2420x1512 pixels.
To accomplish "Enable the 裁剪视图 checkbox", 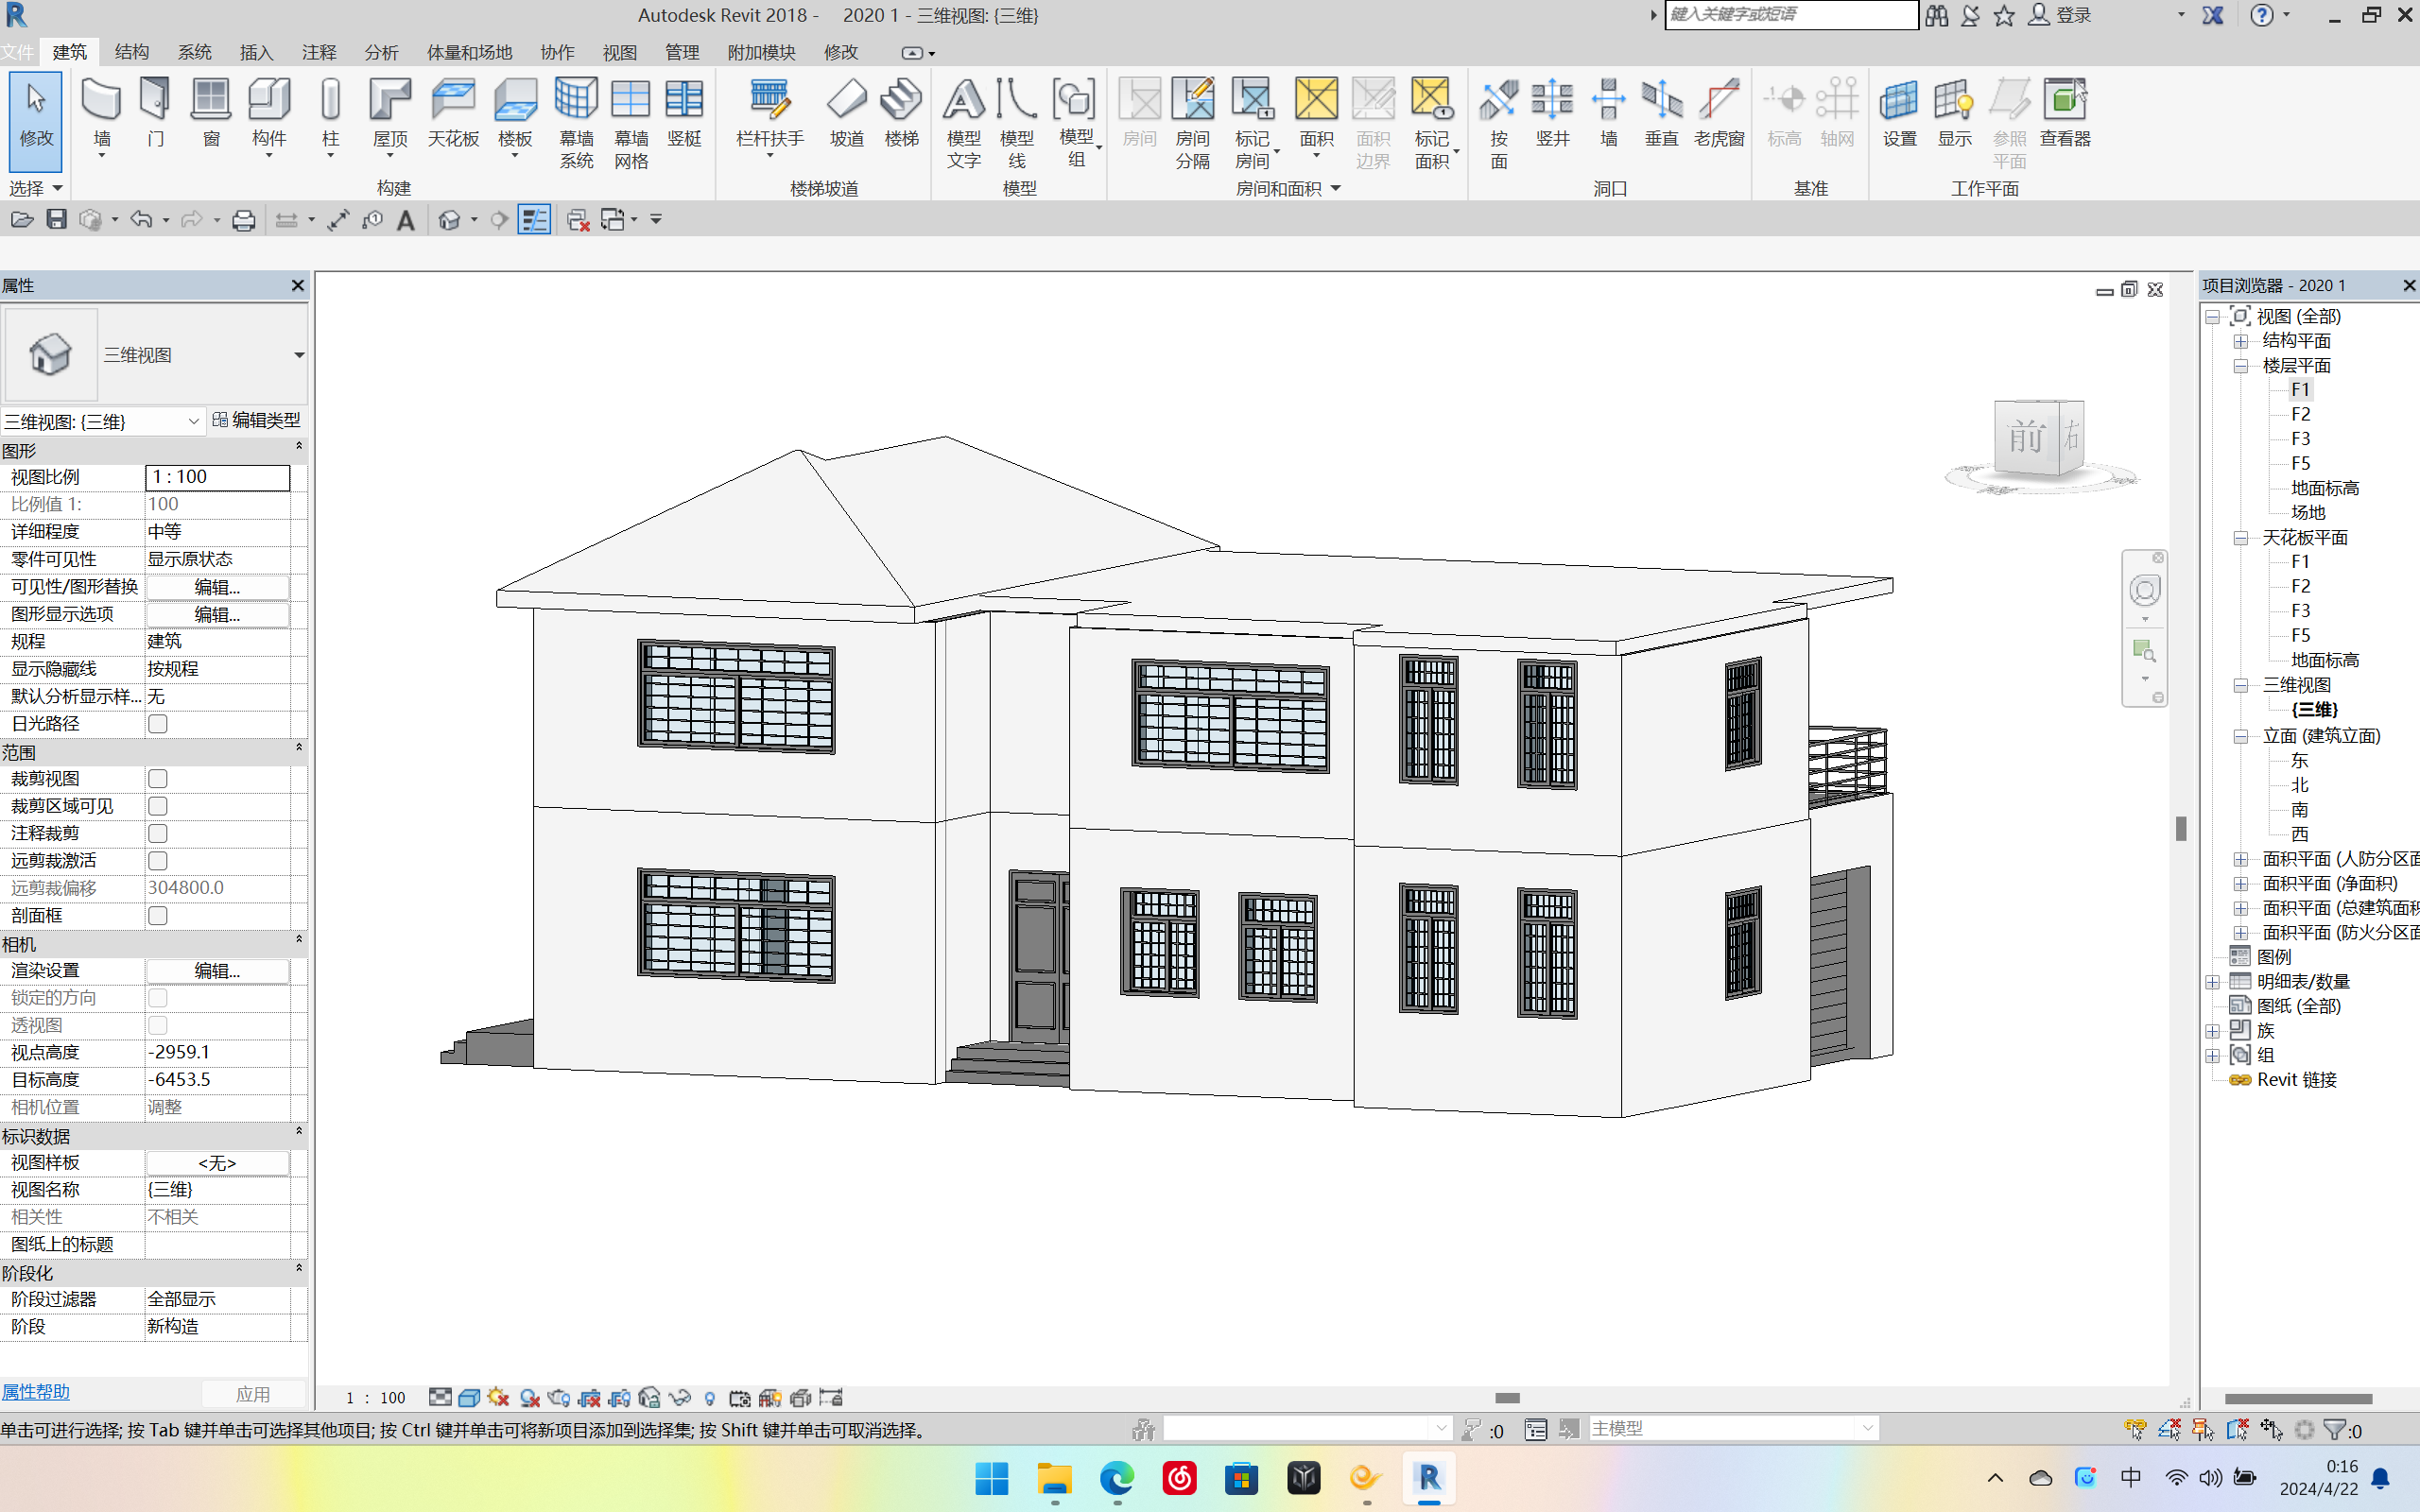I will [x=157, y=779].
